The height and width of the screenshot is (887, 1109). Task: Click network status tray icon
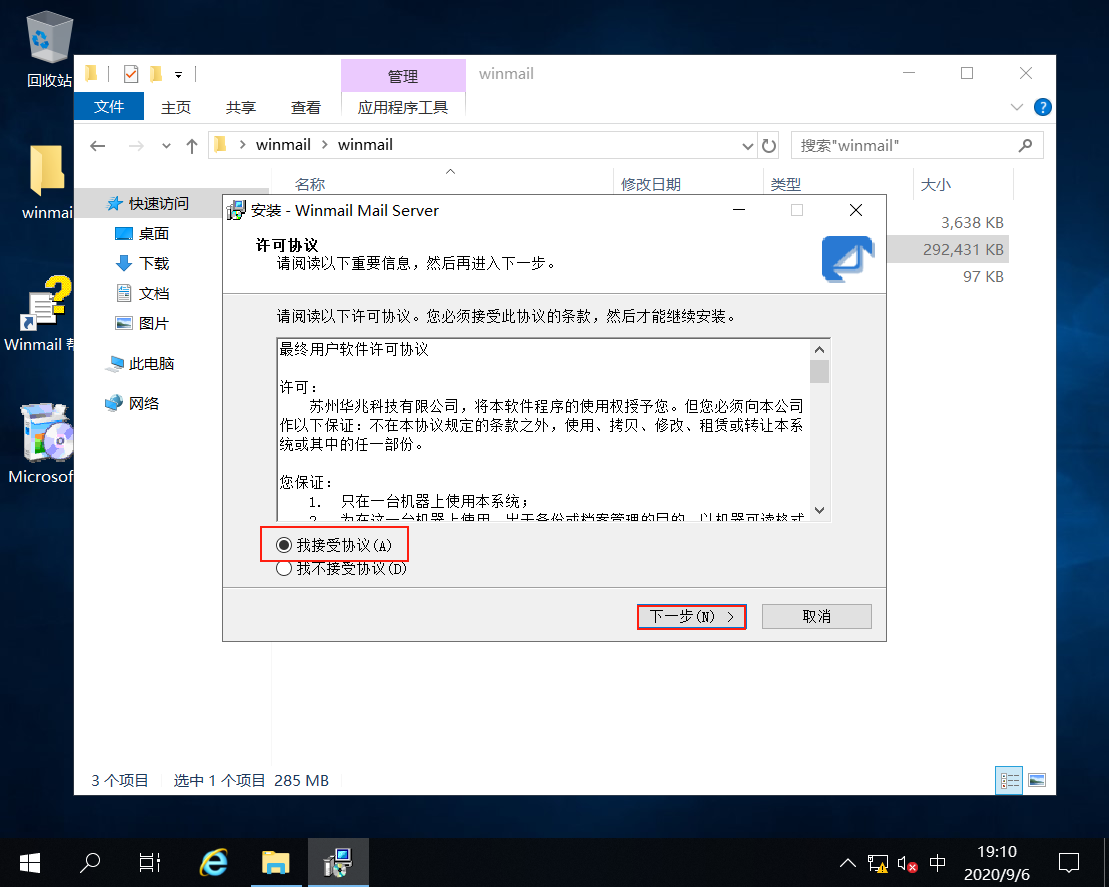click(878, 863)
